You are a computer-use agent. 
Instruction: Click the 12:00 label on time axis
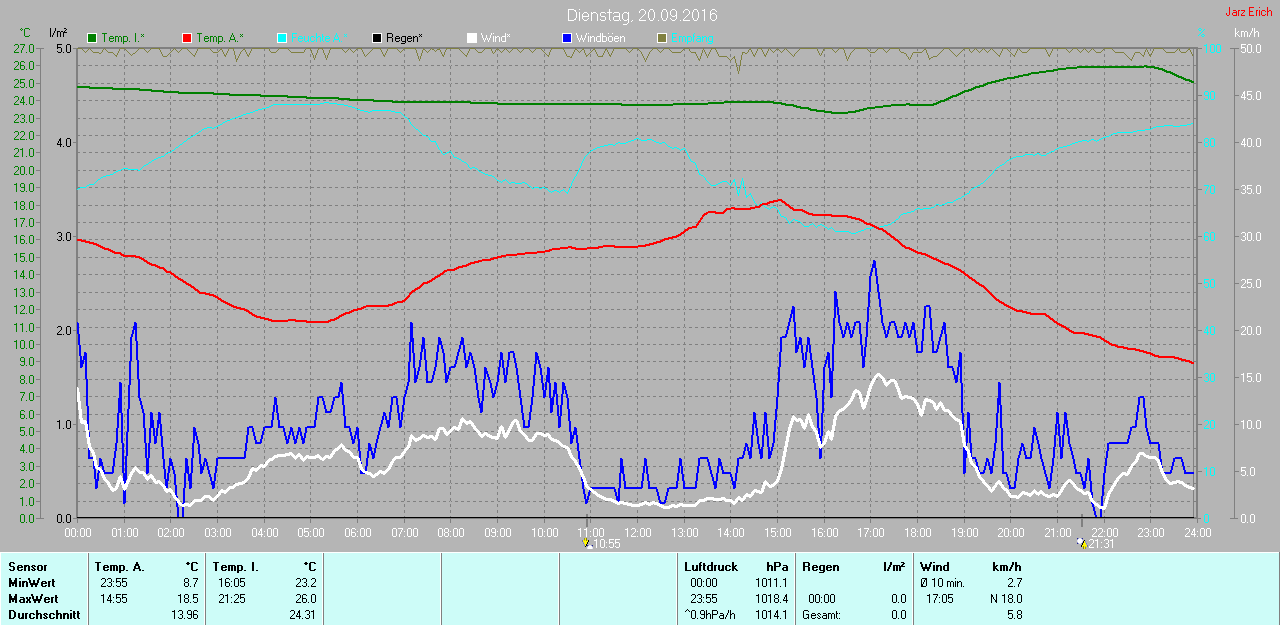[x=637, y=532]
